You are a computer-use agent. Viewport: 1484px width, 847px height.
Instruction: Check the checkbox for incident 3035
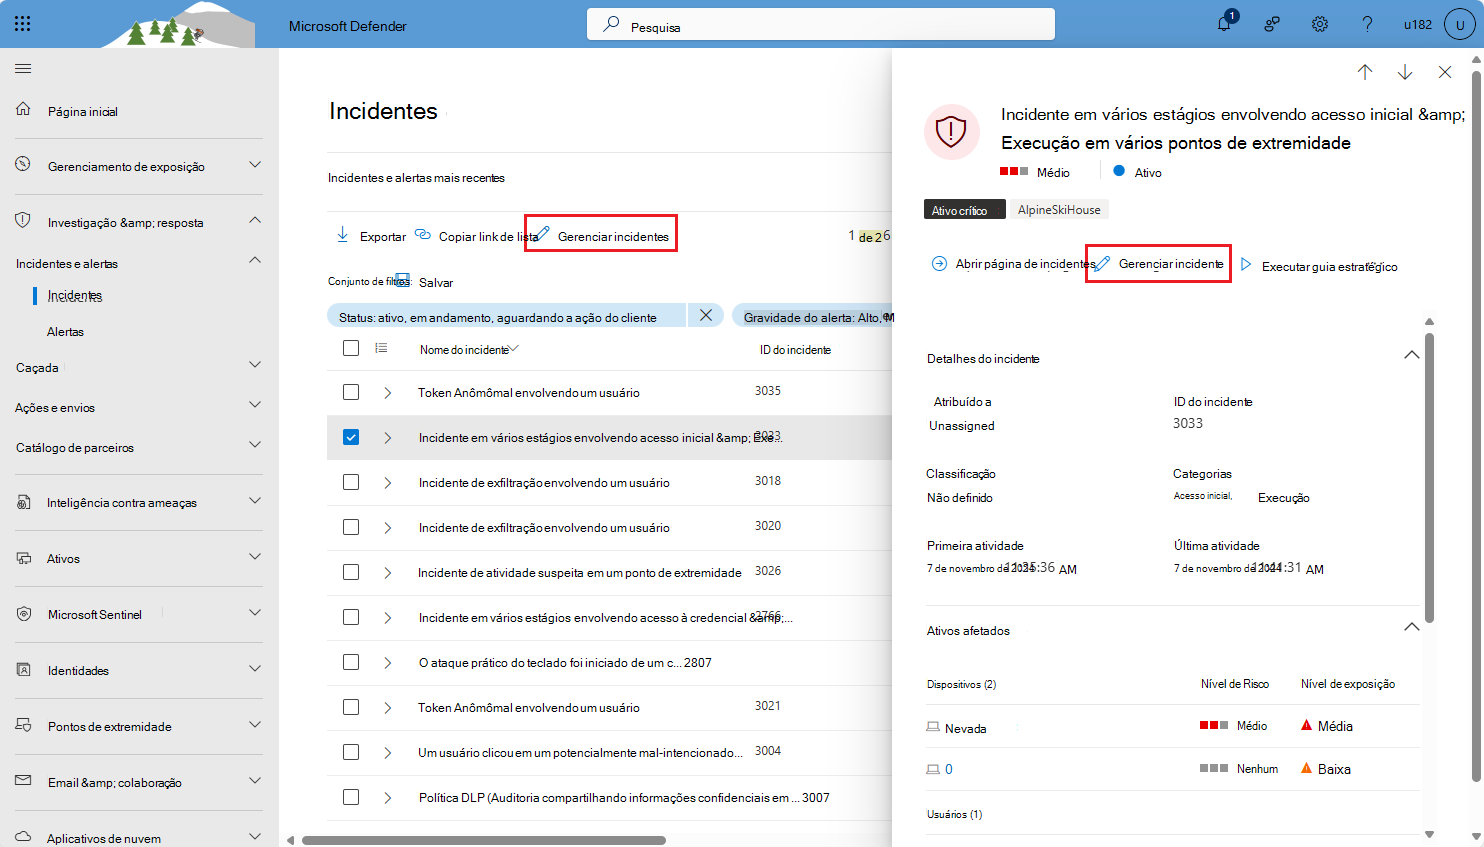(351, 392)
